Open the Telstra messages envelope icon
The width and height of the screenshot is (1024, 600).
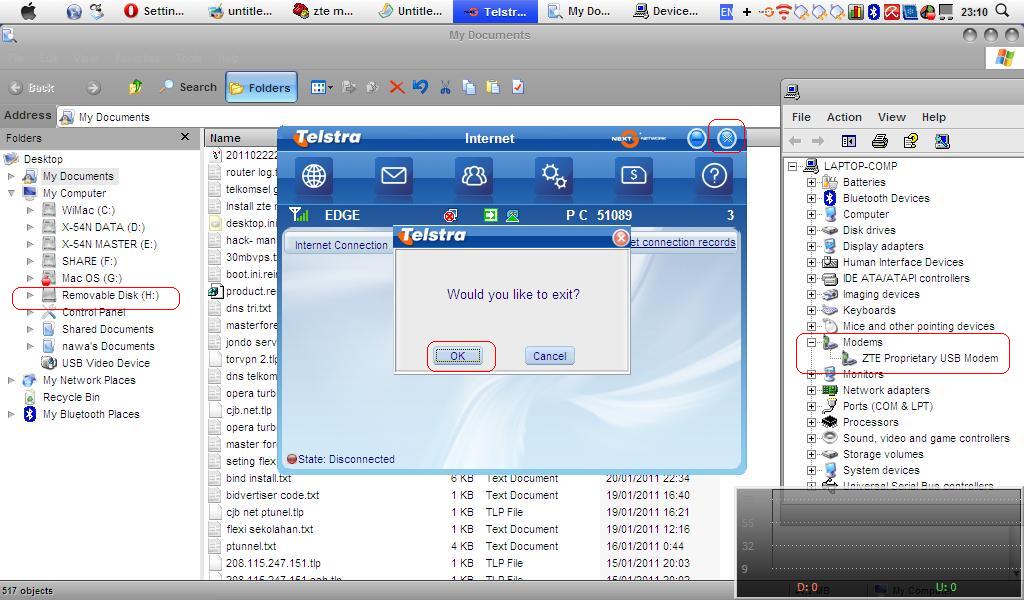click(x=394, y=176)
